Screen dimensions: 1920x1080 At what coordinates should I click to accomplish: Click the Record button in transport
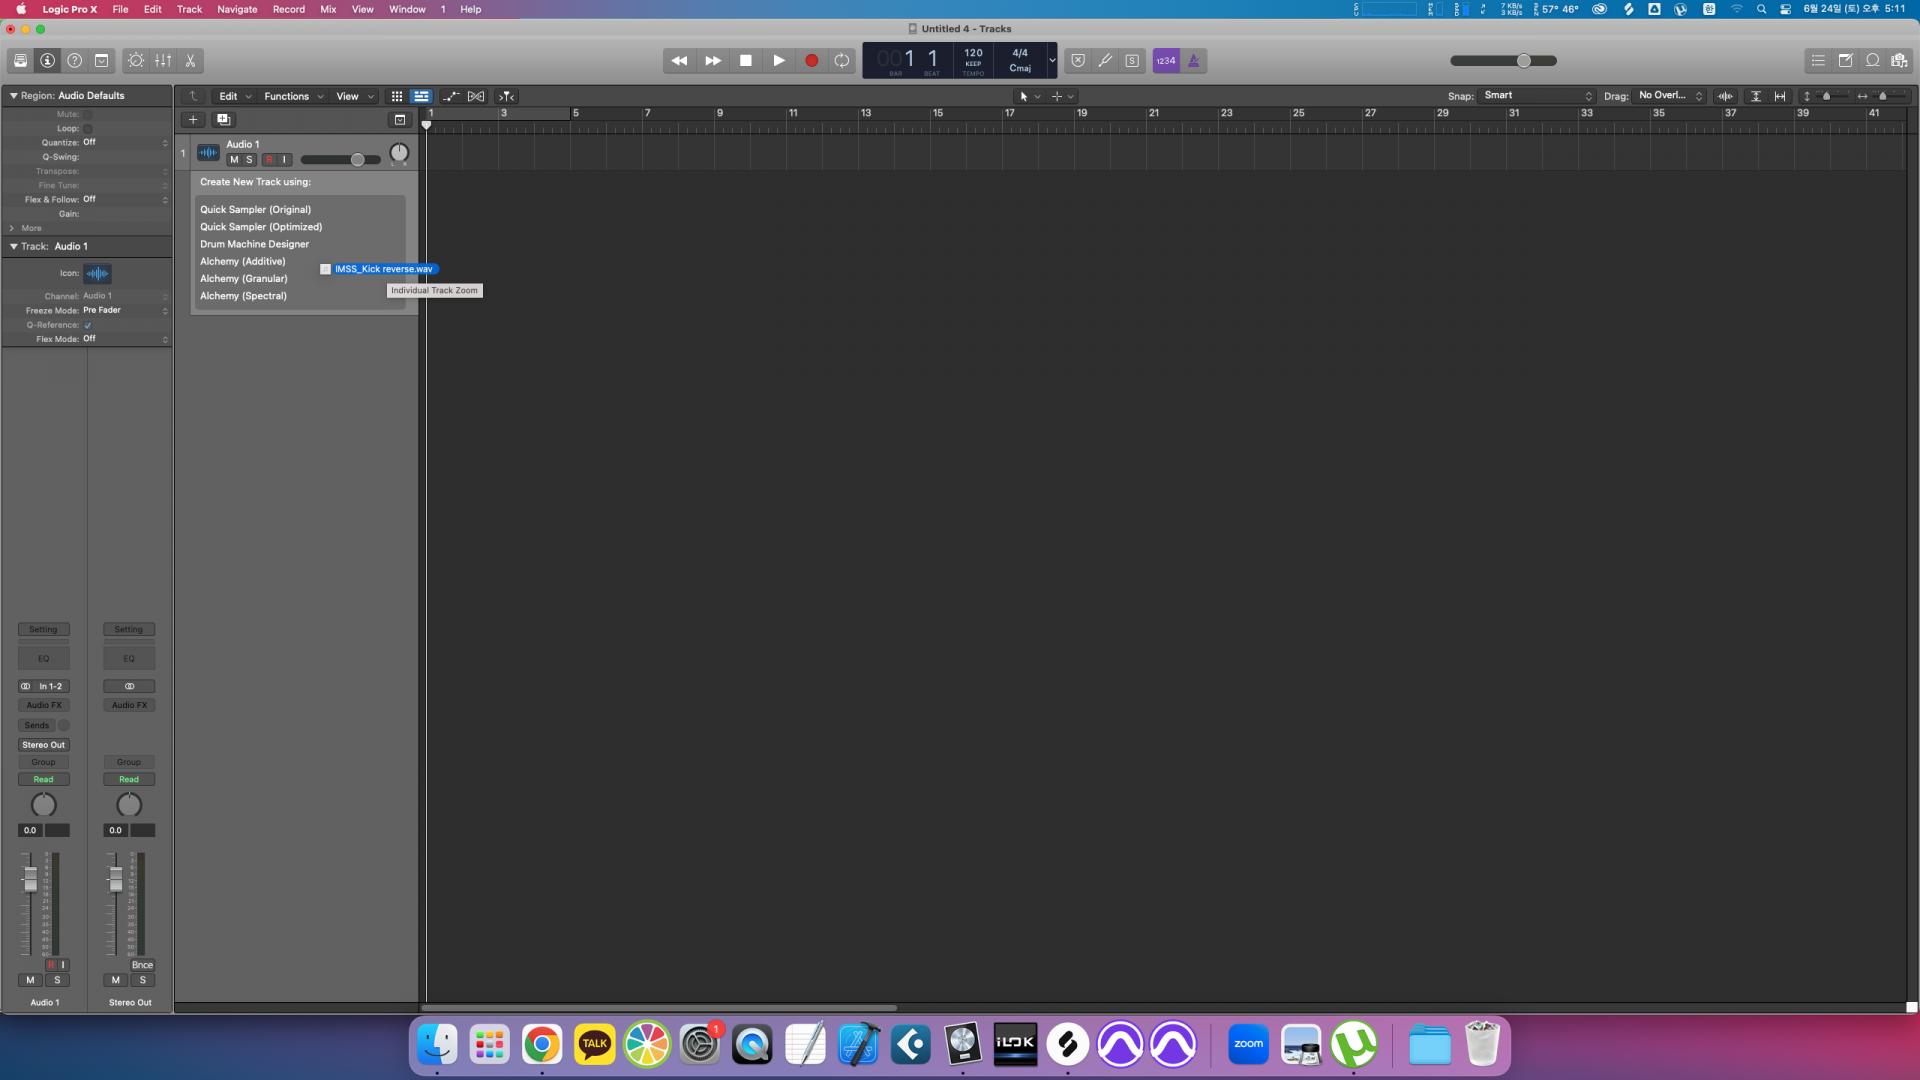pos(811,61)
